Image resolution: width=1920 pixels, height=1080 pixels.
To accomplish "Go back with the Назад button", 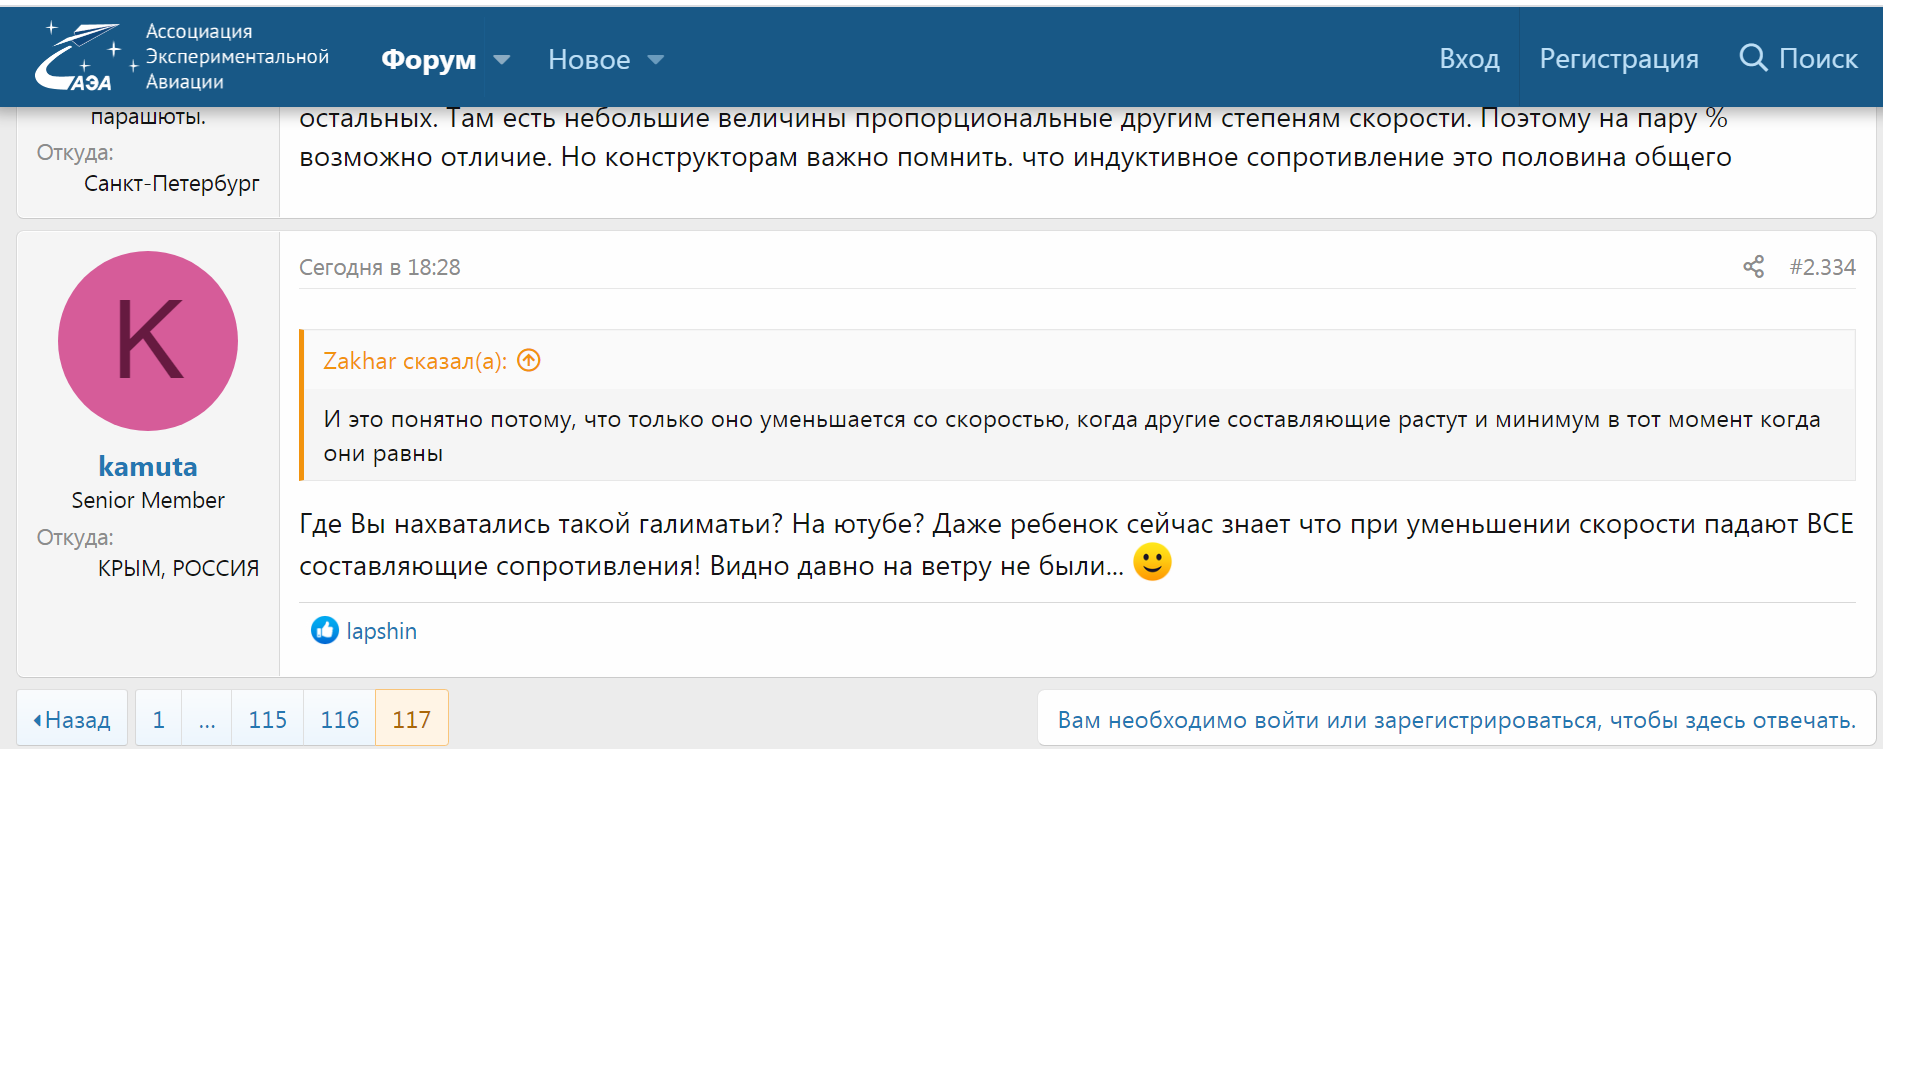I will [x=72, y=719].
